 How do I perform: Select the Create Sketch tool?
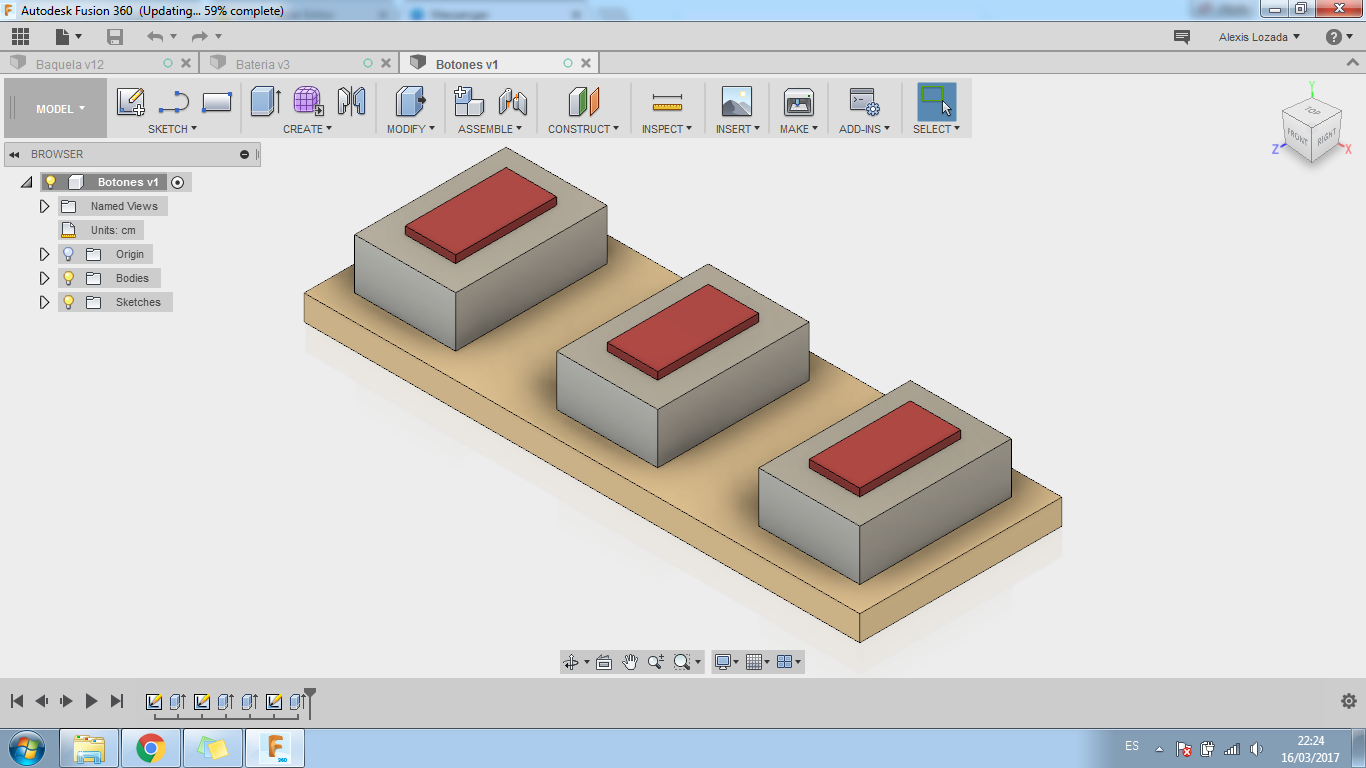pyautogui.click(x=131, y=102)
